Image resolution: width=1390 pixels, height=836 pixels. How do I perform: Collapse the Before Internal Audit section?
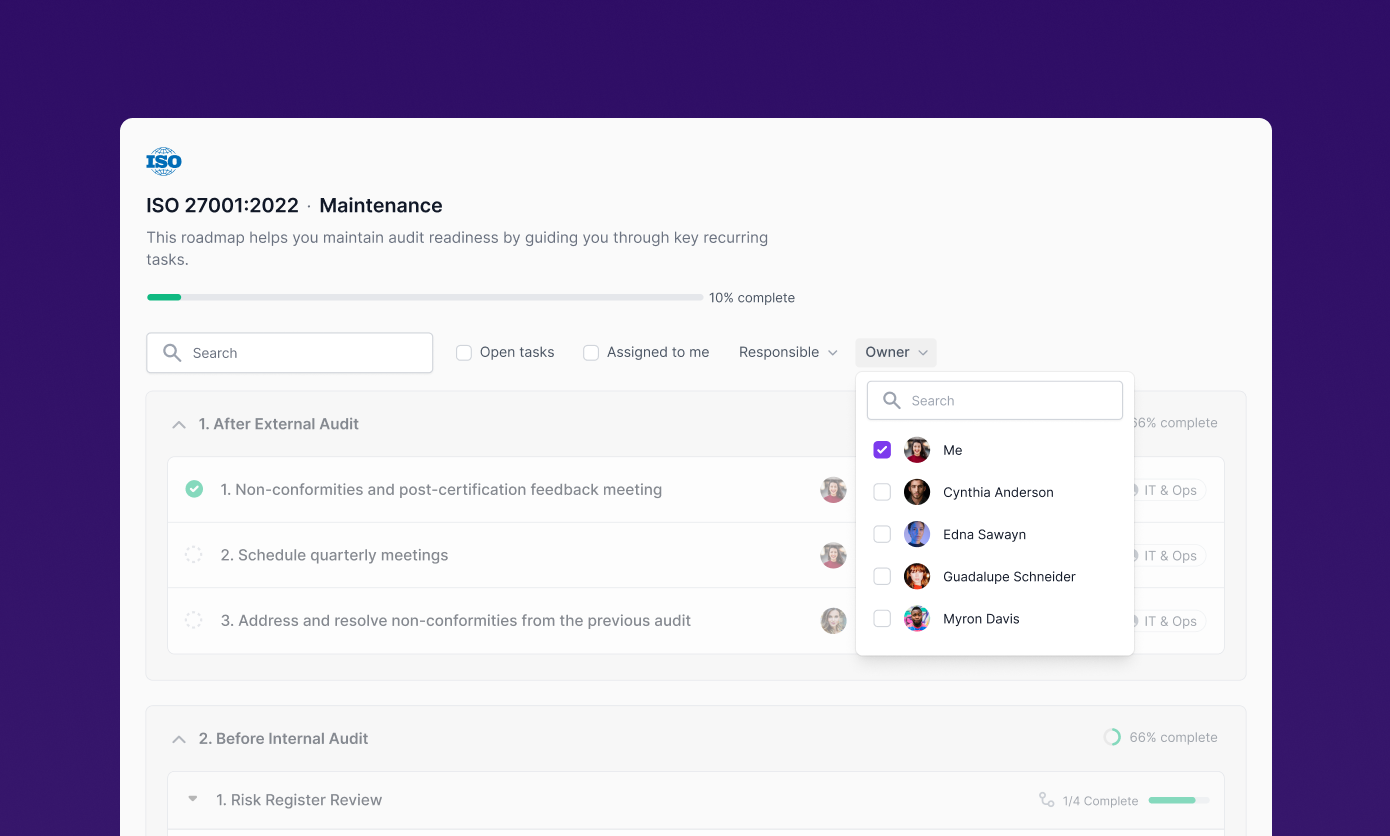pos(179,739)
